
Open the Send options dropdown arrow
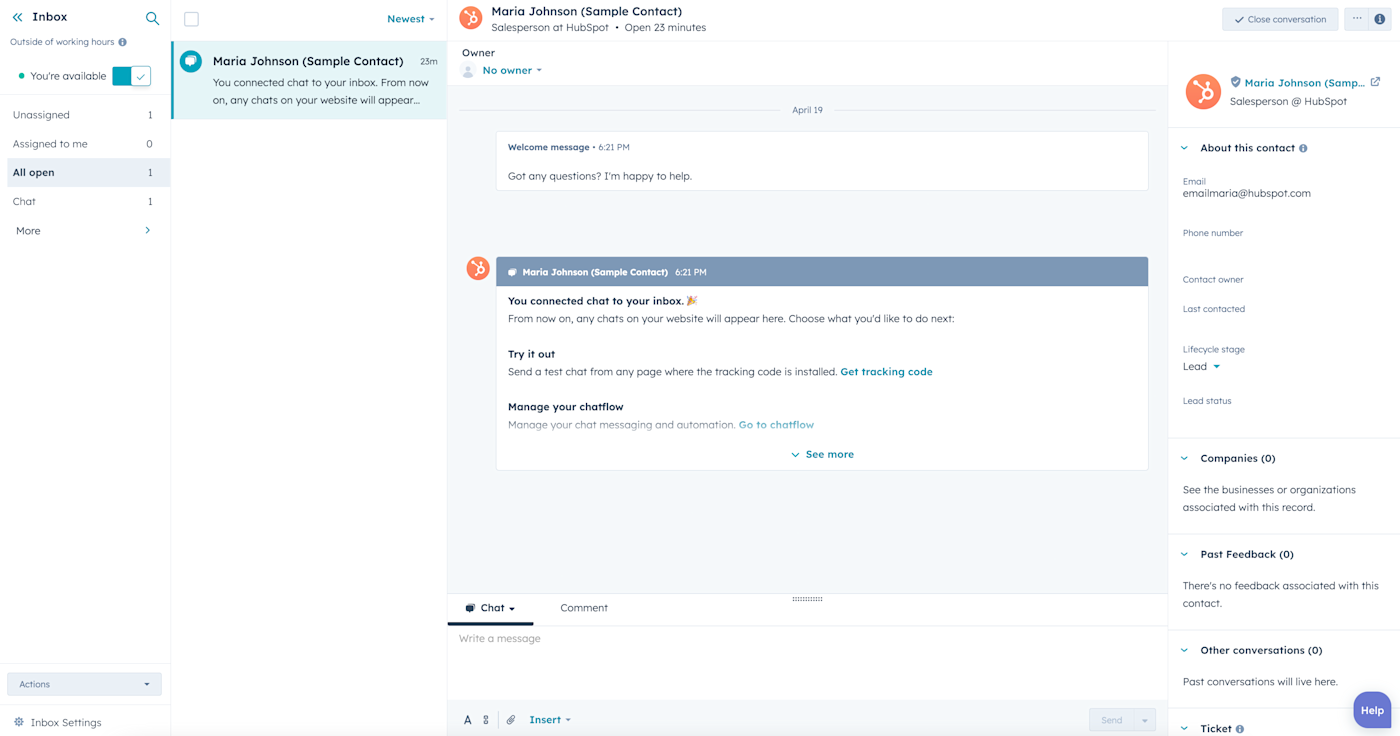1145,720
